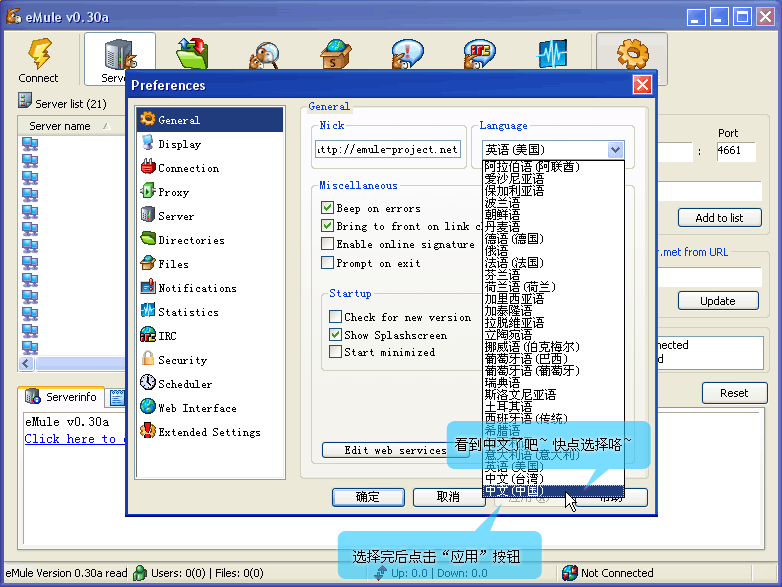
Task: Choose 土耳其语 in language list
Action: tap(554, 406)
